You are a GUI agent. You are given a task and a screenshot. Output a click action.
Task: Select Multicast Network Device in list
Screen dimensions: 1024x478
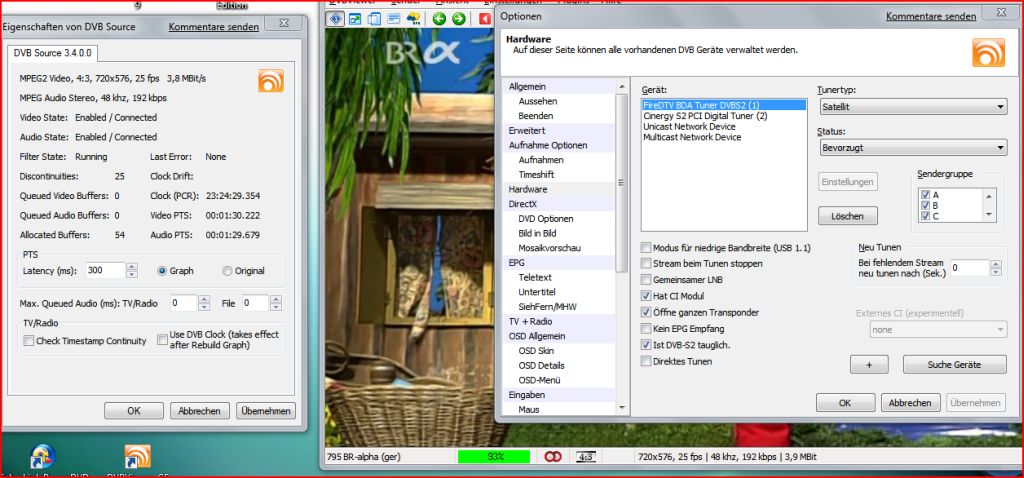pyautogui.click(x=692, y=138)
